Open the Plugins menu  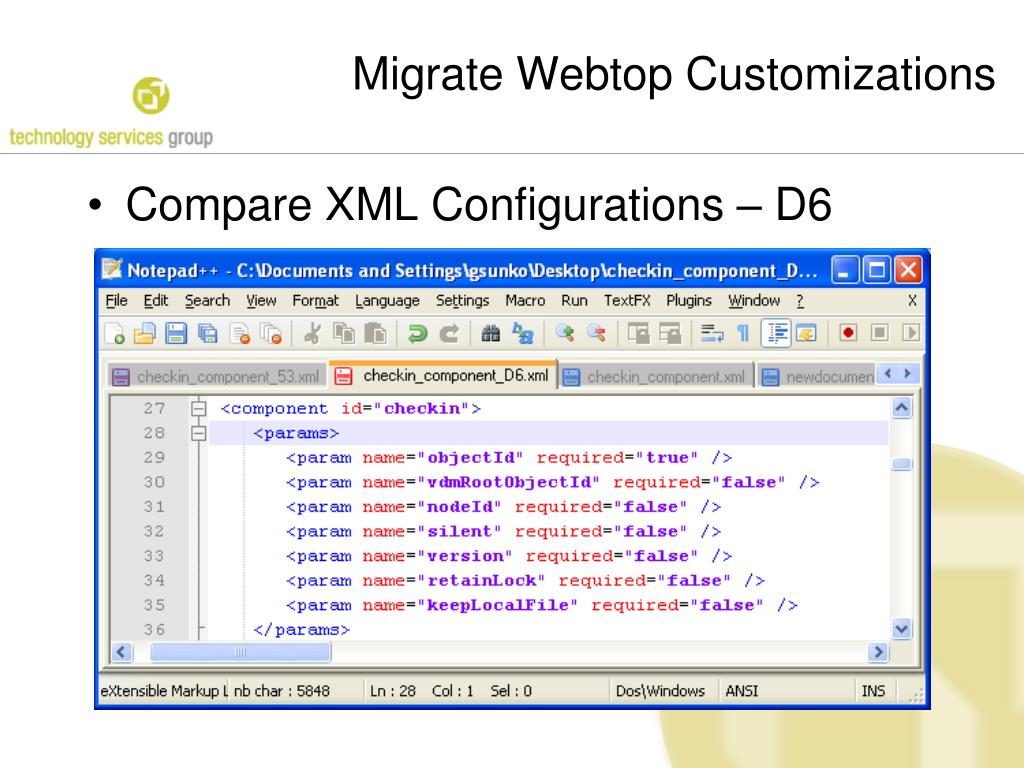pyautogui.click(x=688, y=300)
